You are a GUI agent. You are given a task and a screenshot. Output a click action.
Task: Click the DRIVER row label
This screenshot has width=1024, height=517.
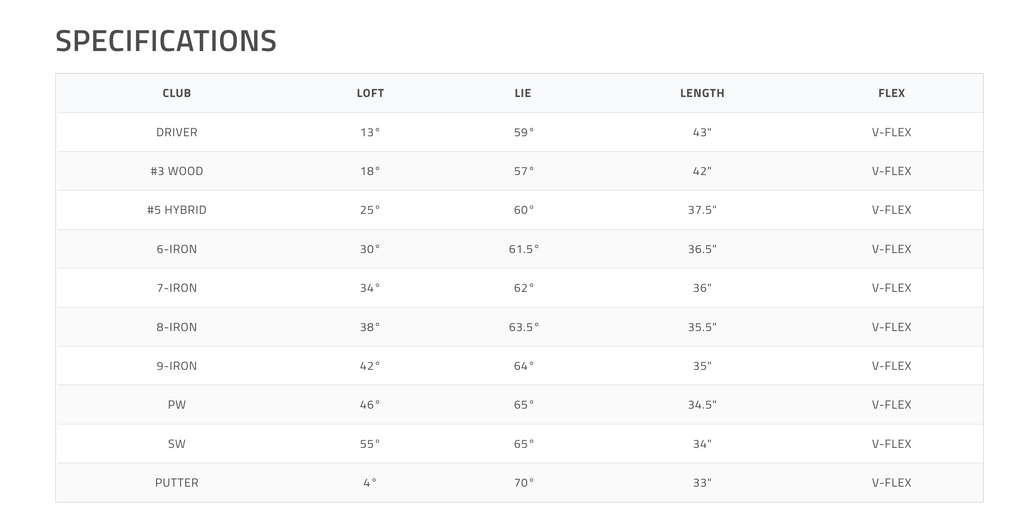click(x=176, y=132)
